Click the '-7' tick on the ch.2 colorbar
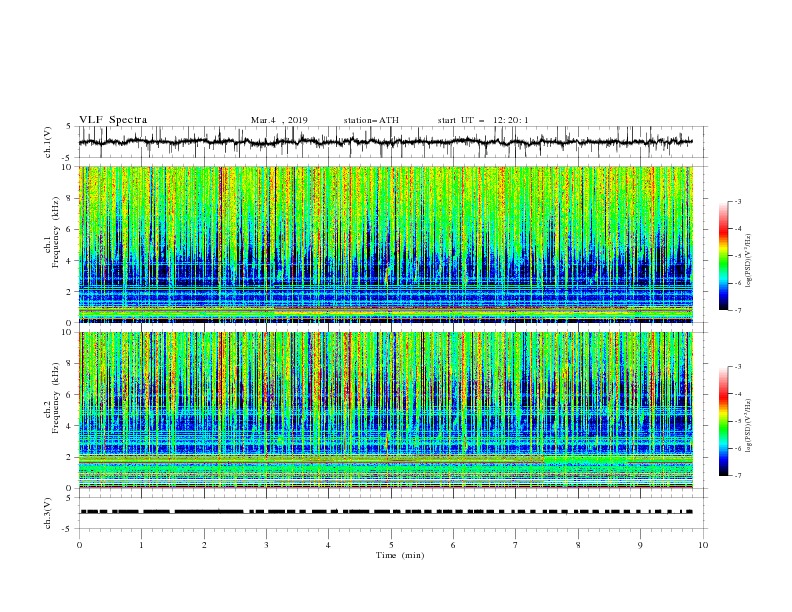 click(737, 476)
